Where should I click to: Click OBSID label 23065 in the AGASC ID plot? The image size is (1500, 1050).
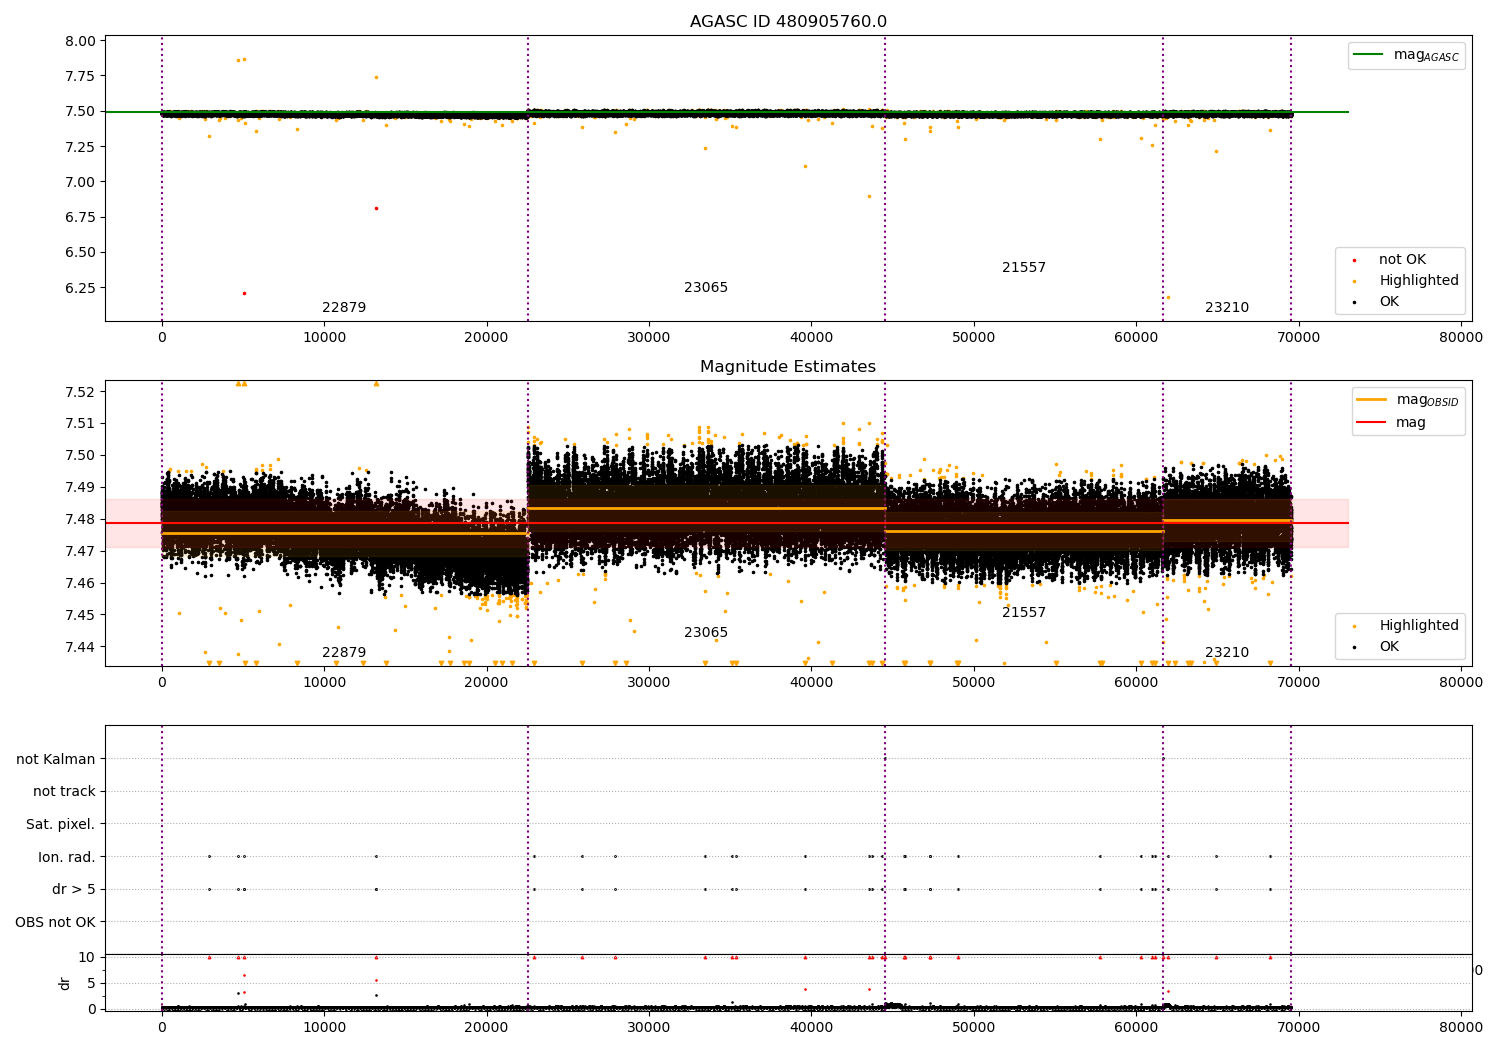tap(706, 288)
